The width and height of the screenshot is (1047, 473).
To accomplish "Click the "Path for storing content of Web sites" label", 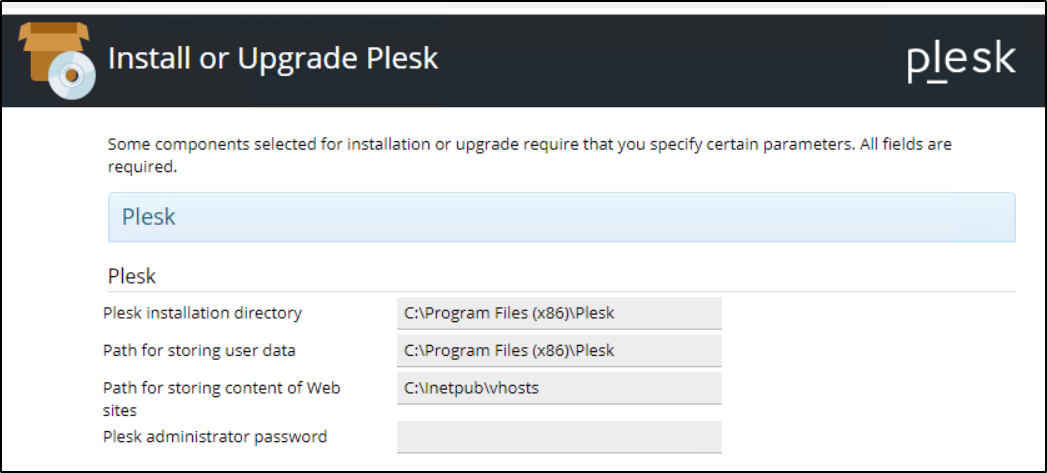I will coord(221,398).
